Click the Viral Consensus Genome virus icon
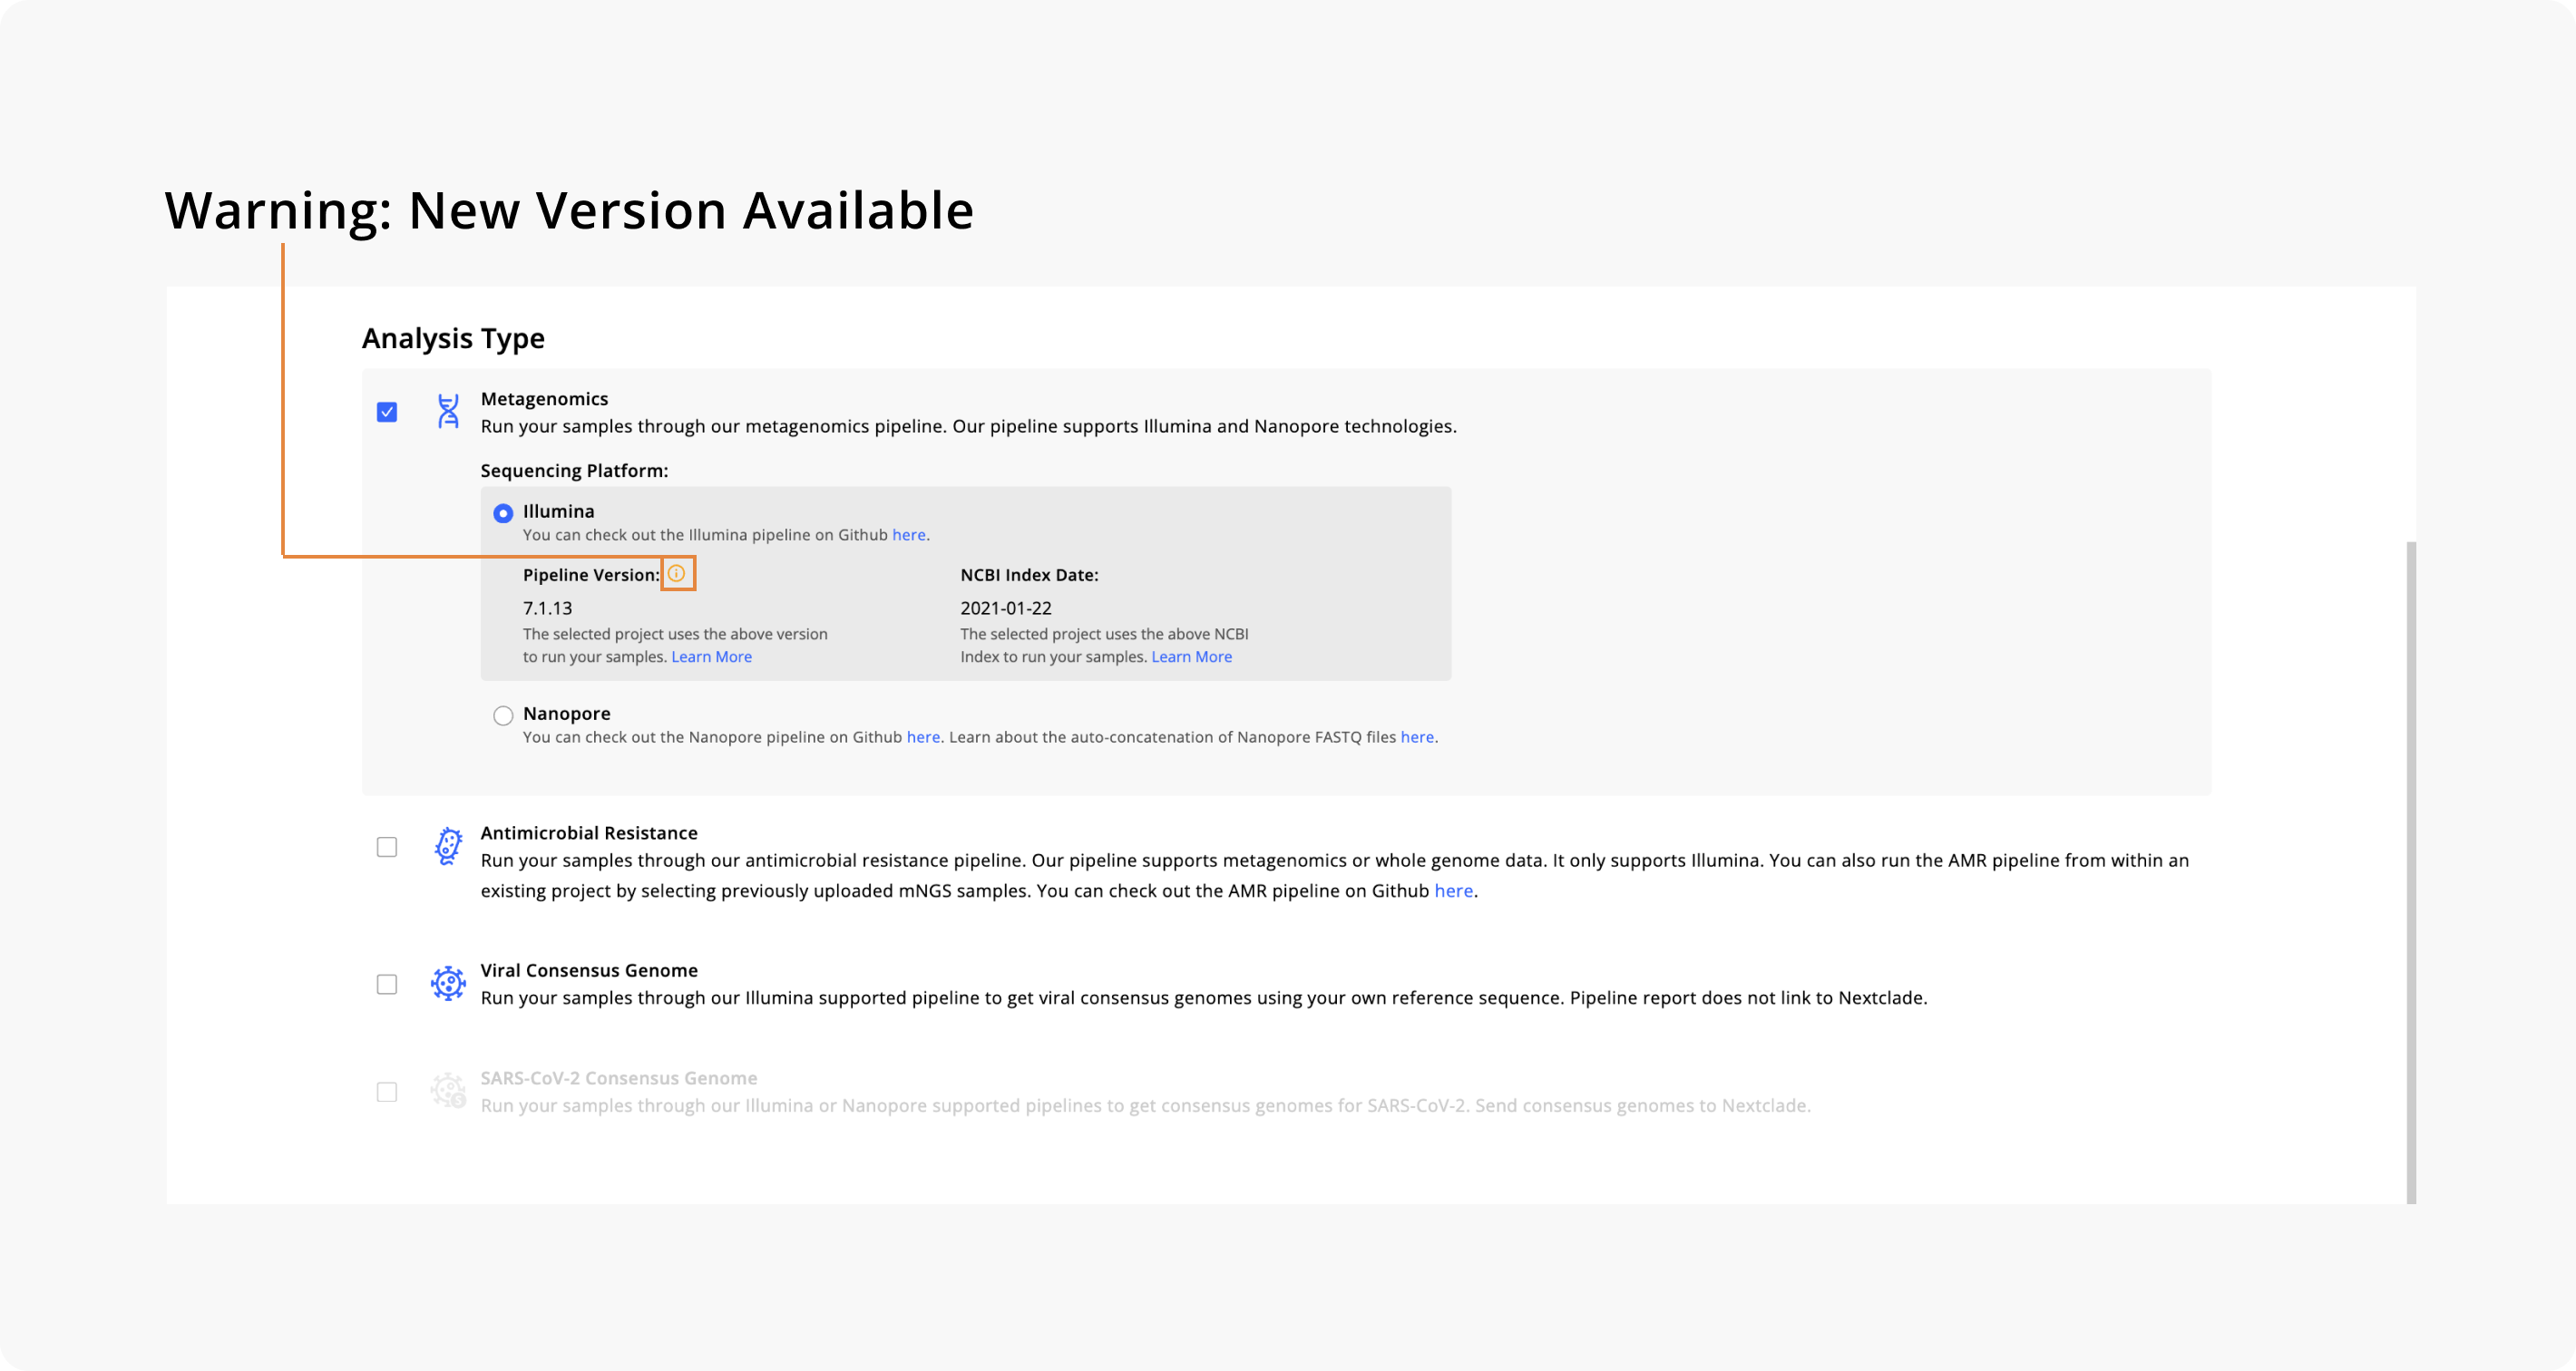2576x1371 pixels. (x=448, y=983)
